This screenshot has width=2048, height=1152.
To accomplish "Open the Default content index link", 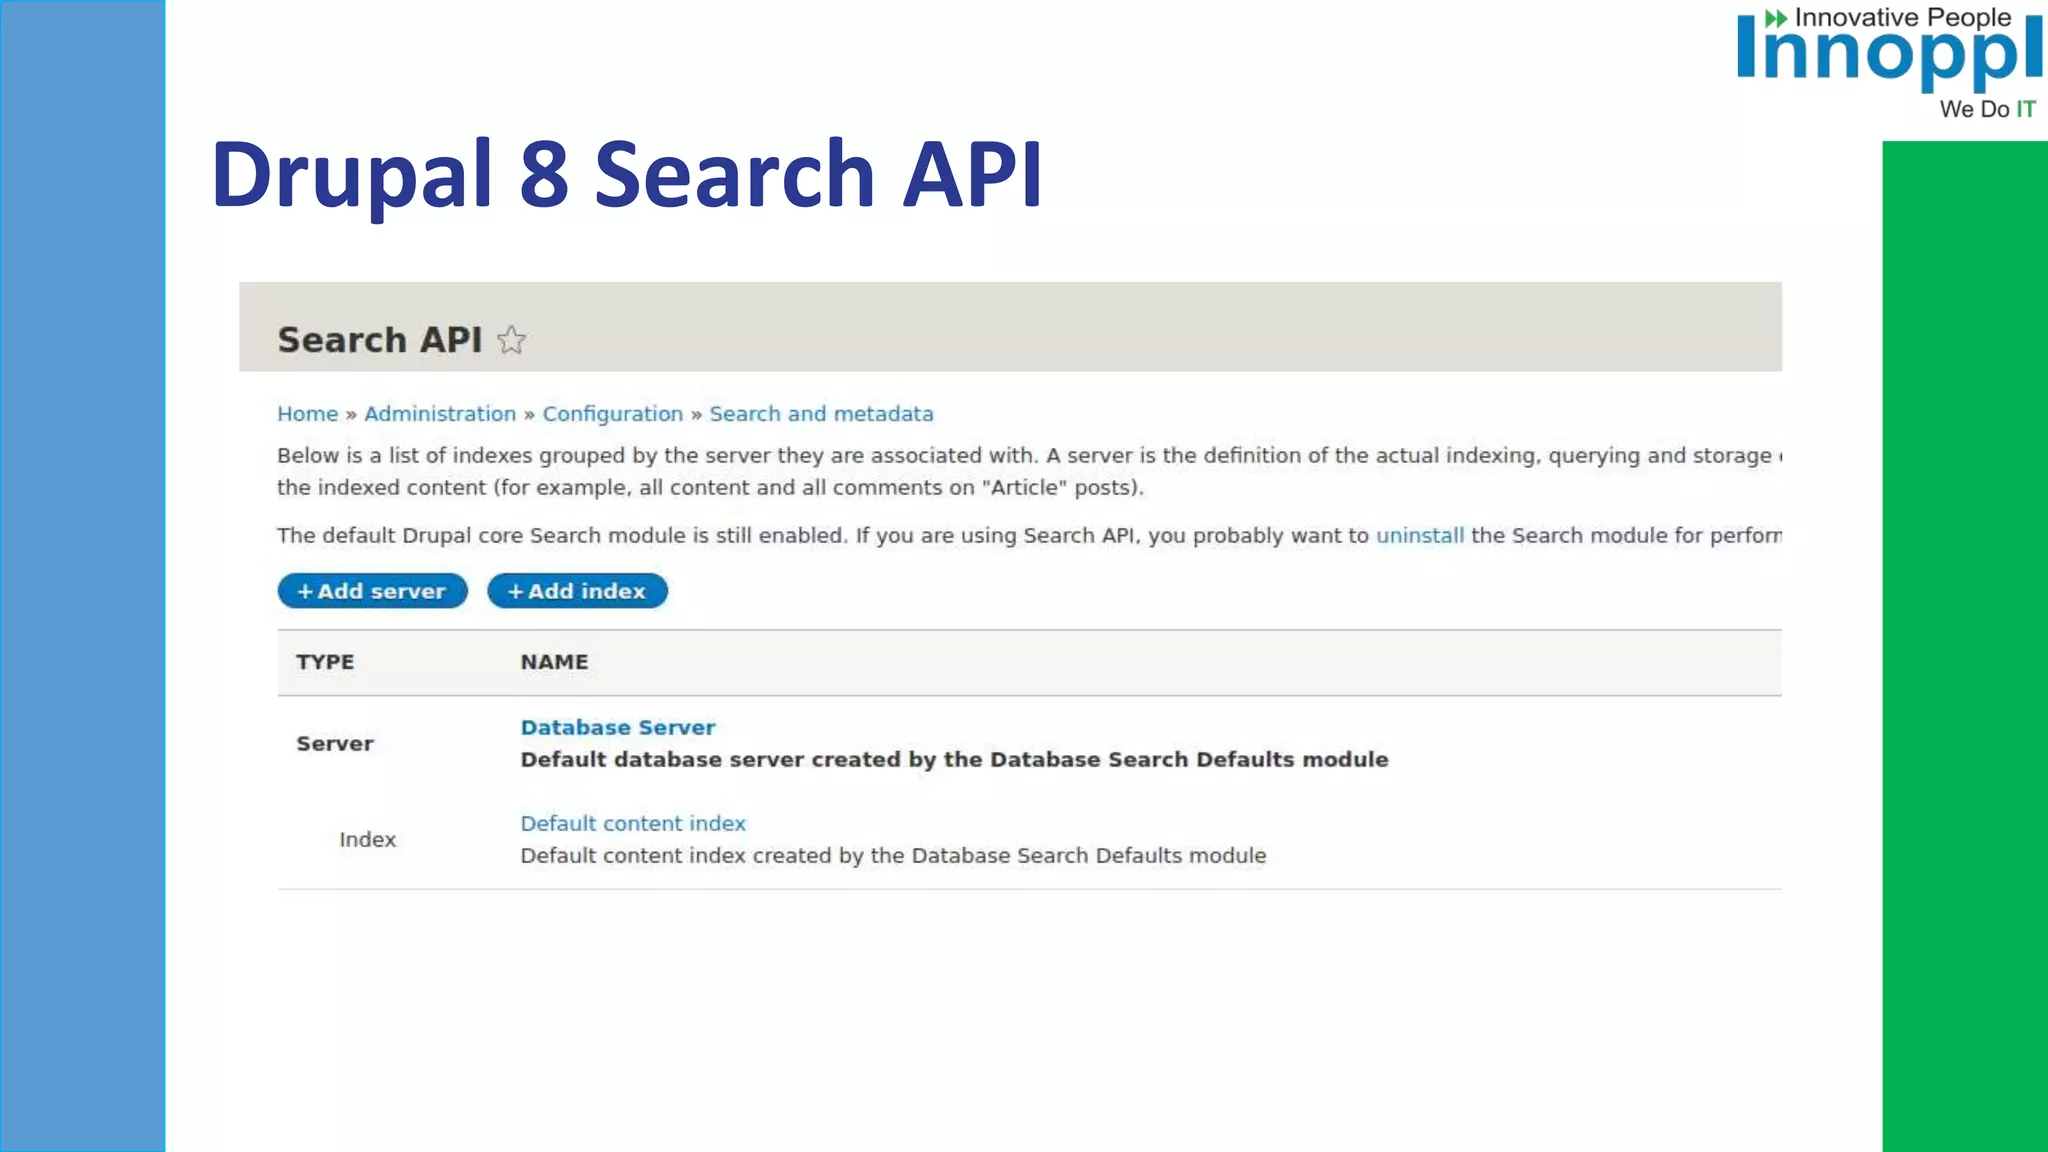I will tap(633, 823).
